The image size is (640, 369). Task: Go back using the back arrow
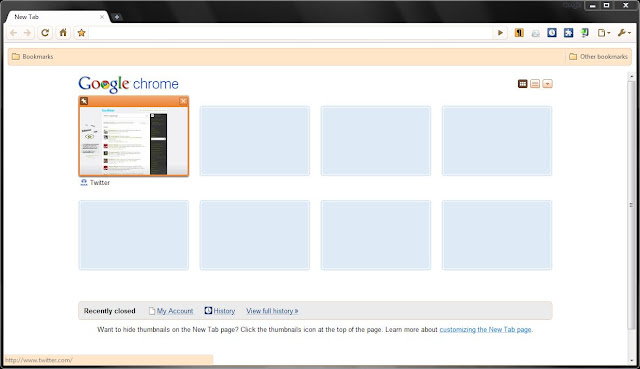click(x=13, y=33)
